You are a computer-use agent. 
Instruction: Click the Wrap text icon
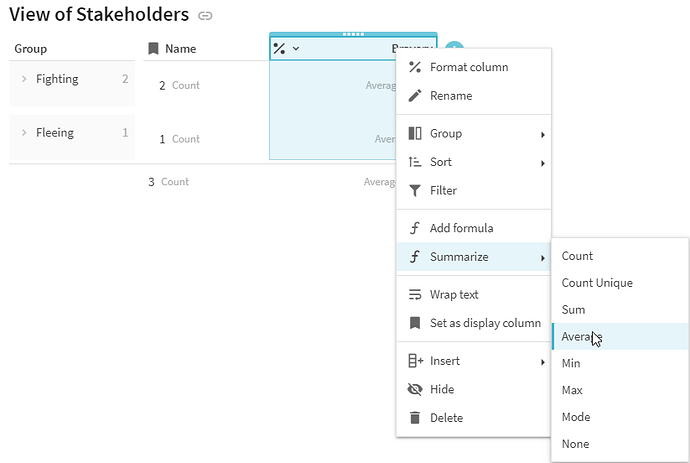click(x=415, y=295)
